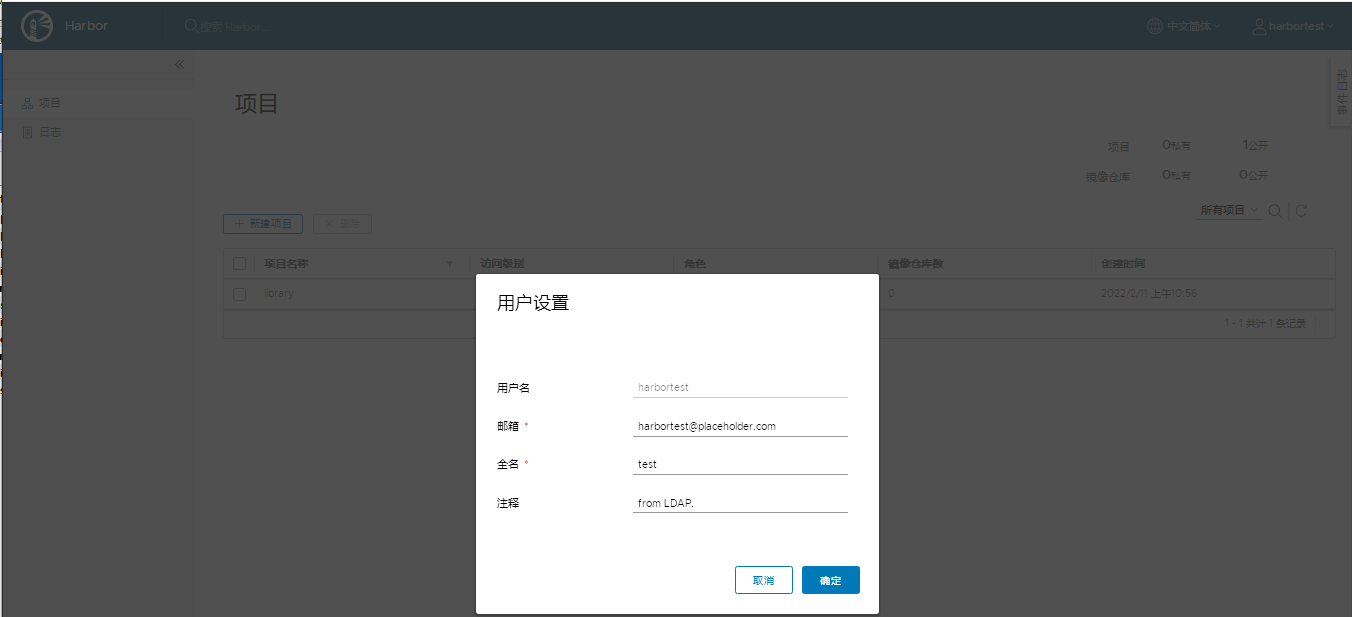1352x617 pixels.
Task: Sort by the 项目名称 column header
Action: coord(286,264)
